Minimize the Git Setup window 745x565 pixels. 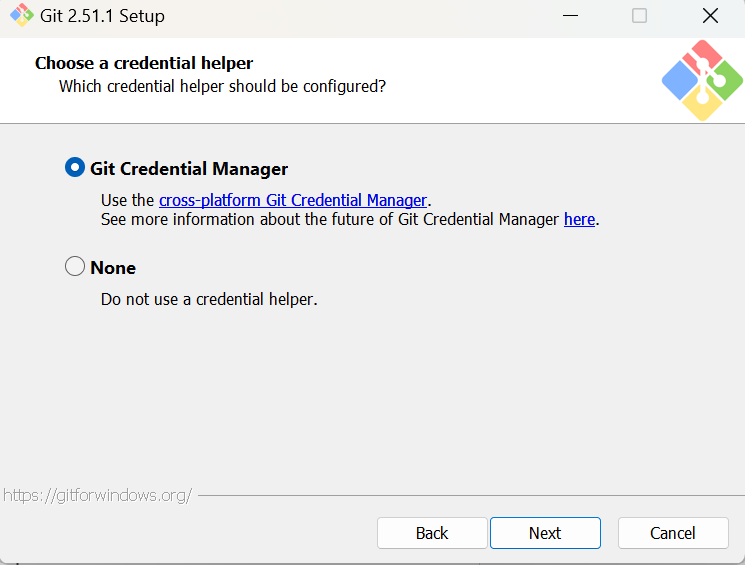[570, 16]
